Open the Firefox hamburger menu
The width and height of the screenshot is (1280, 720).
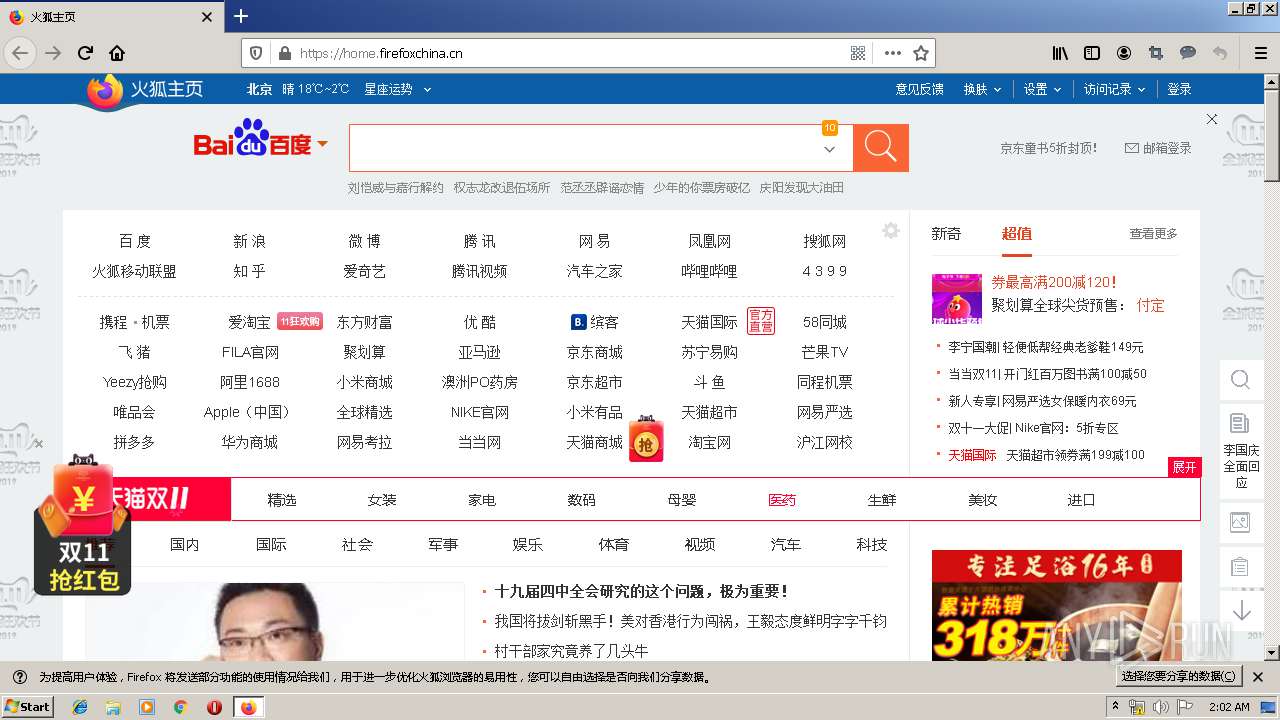pyautogui.click(x=1260, y=53)
